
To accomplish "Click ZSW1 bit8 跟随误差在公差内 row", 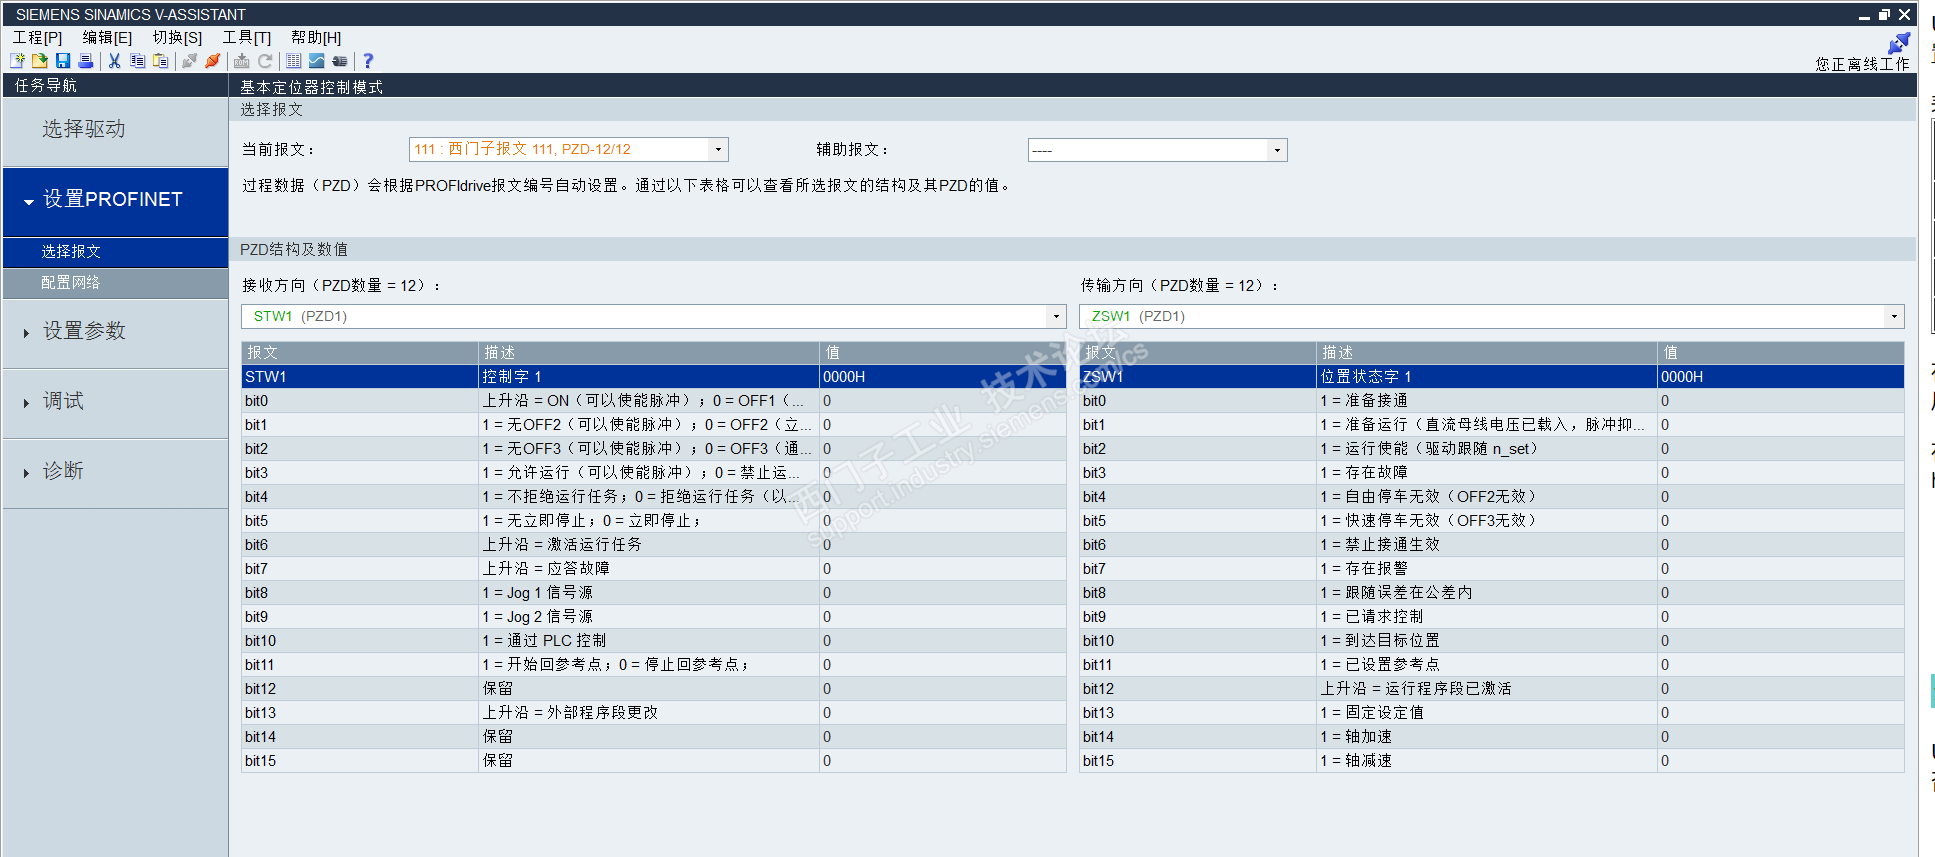I will click(1491, 593).
